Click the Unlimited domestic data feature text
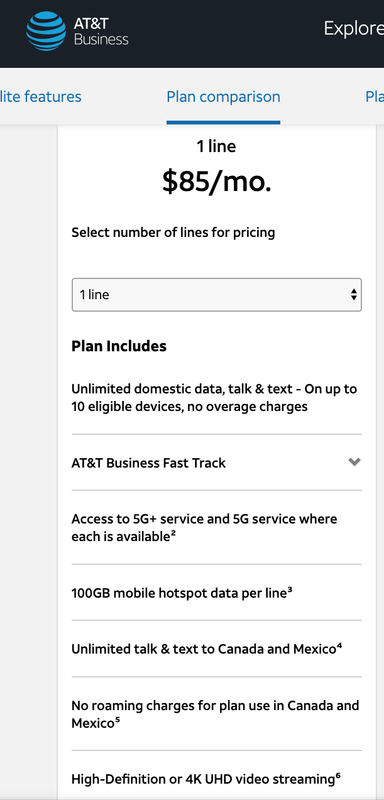This screenshot has height=800, width=384. [214, 397]
